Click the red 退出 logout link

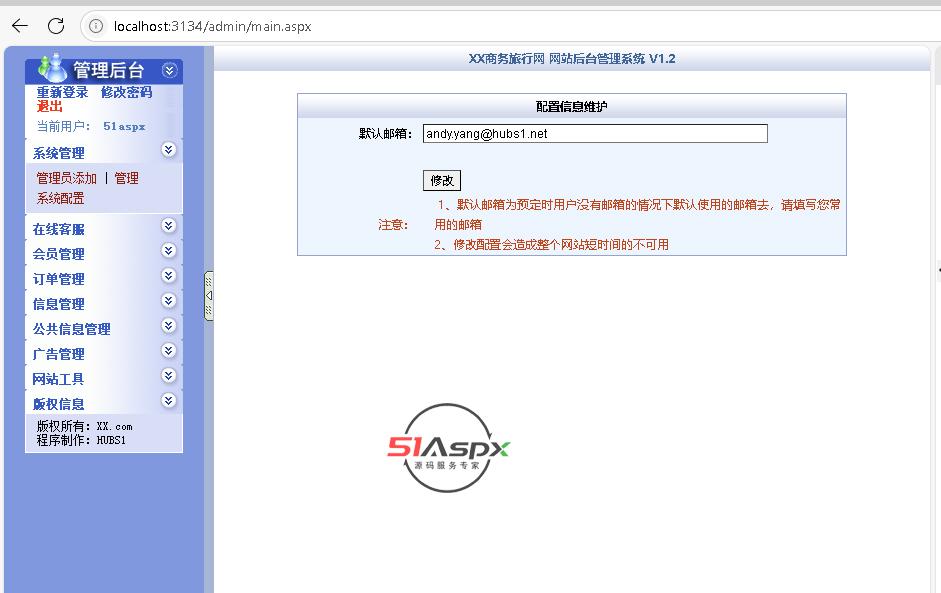pyautogui.click(x=49, y=106)
